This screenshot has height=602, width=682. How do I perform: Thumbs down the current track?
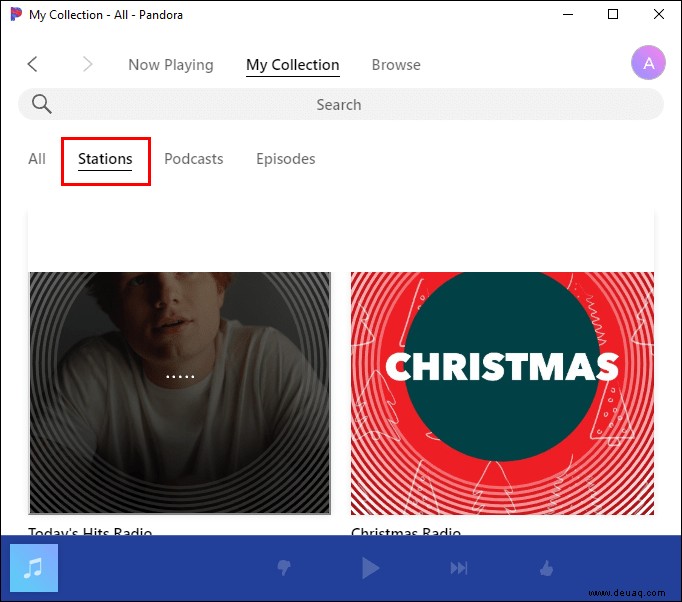click(x=284, y=568)
